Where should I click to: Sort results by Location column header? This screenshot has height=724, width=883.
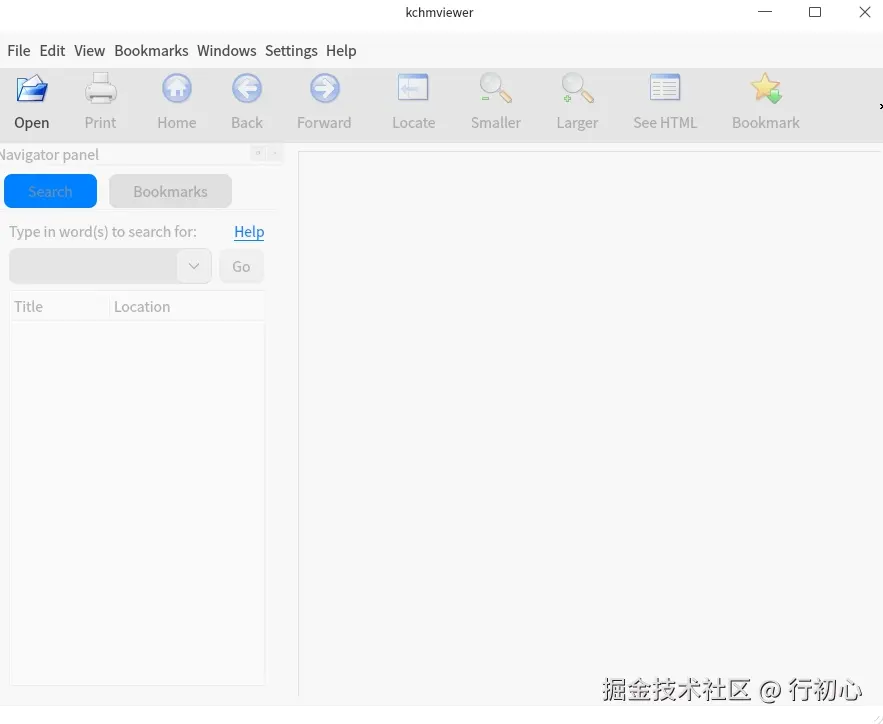click(186, 307)
